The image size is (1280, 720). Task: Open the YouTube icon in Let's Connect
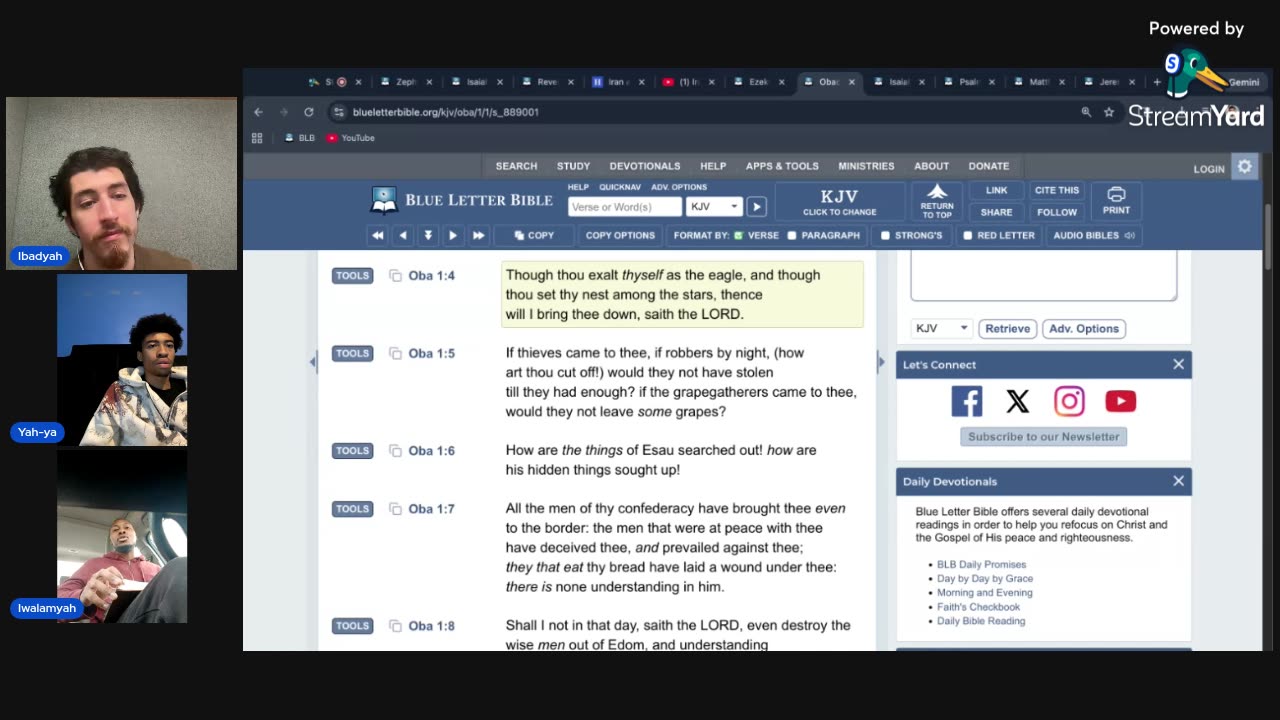coord(1120,401)
